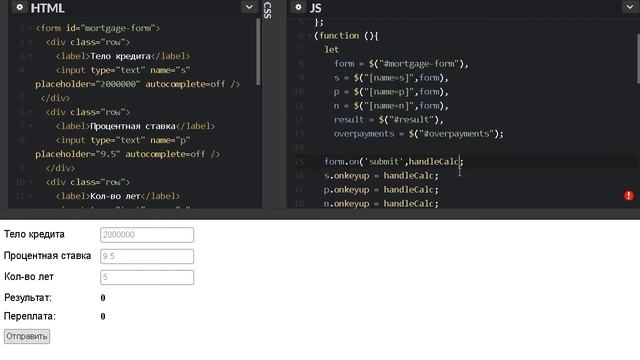Submit the form with Отправить button
Viewport: 640px width, 360px height.
(x=27, y=336)
